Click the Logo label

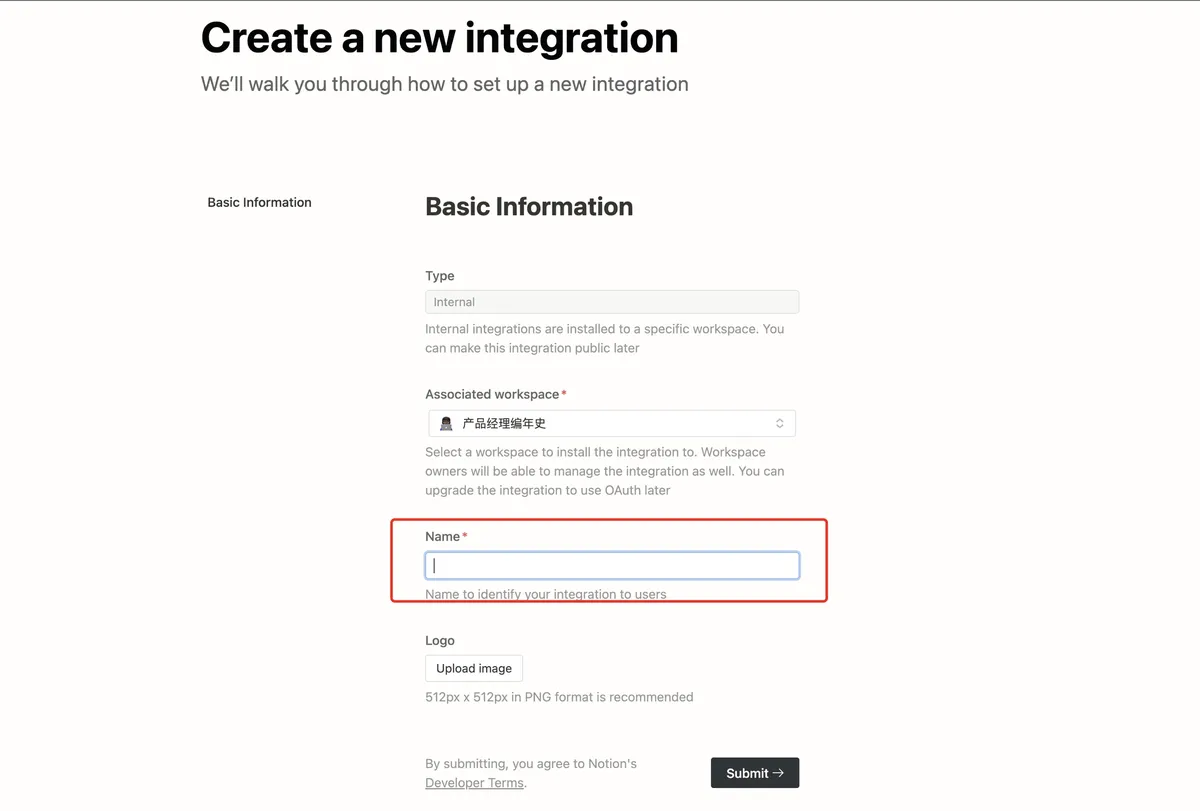click(x=440, y=641)
